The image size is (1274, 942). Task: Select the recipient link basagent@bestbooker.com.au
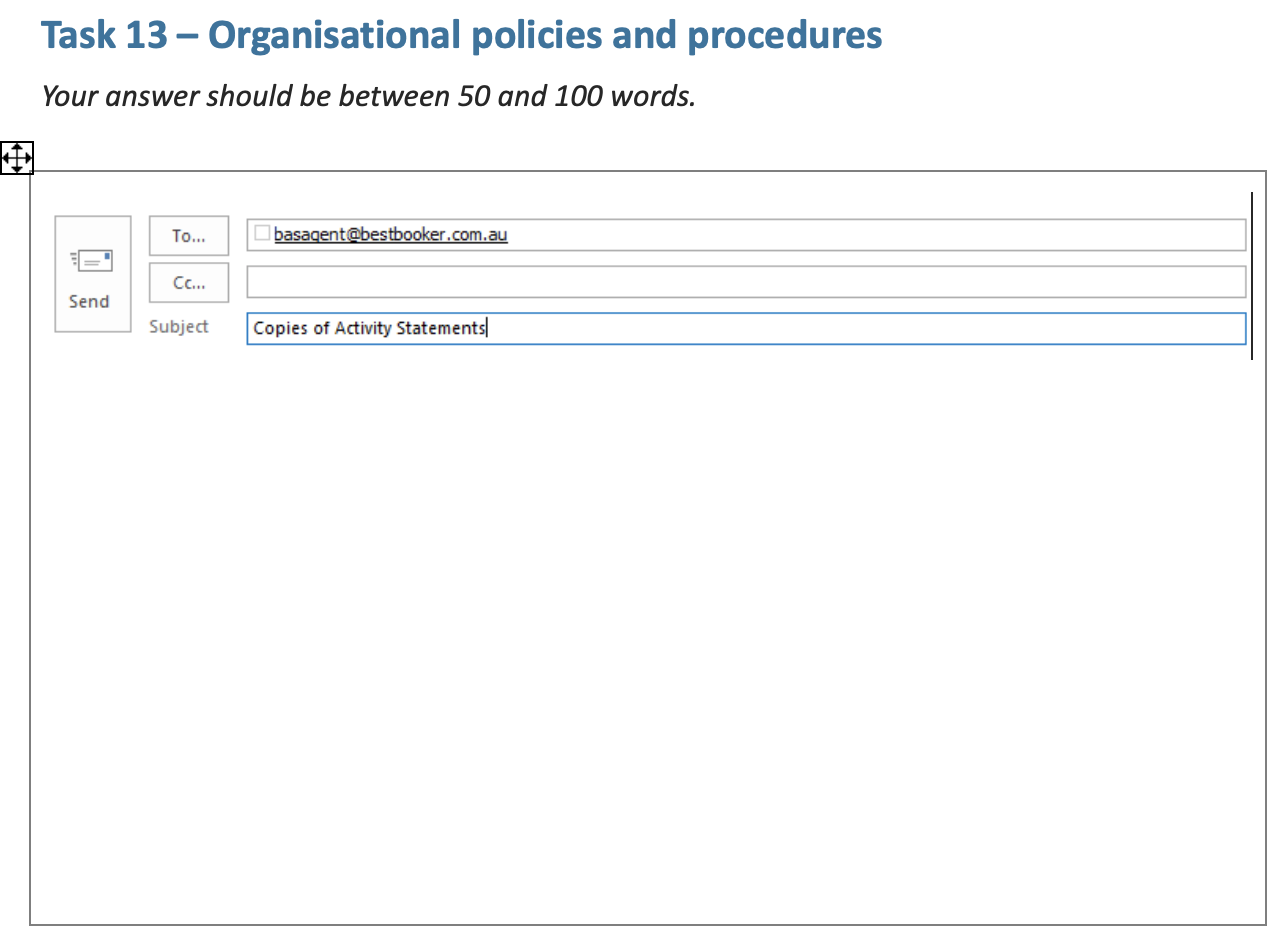391,234
